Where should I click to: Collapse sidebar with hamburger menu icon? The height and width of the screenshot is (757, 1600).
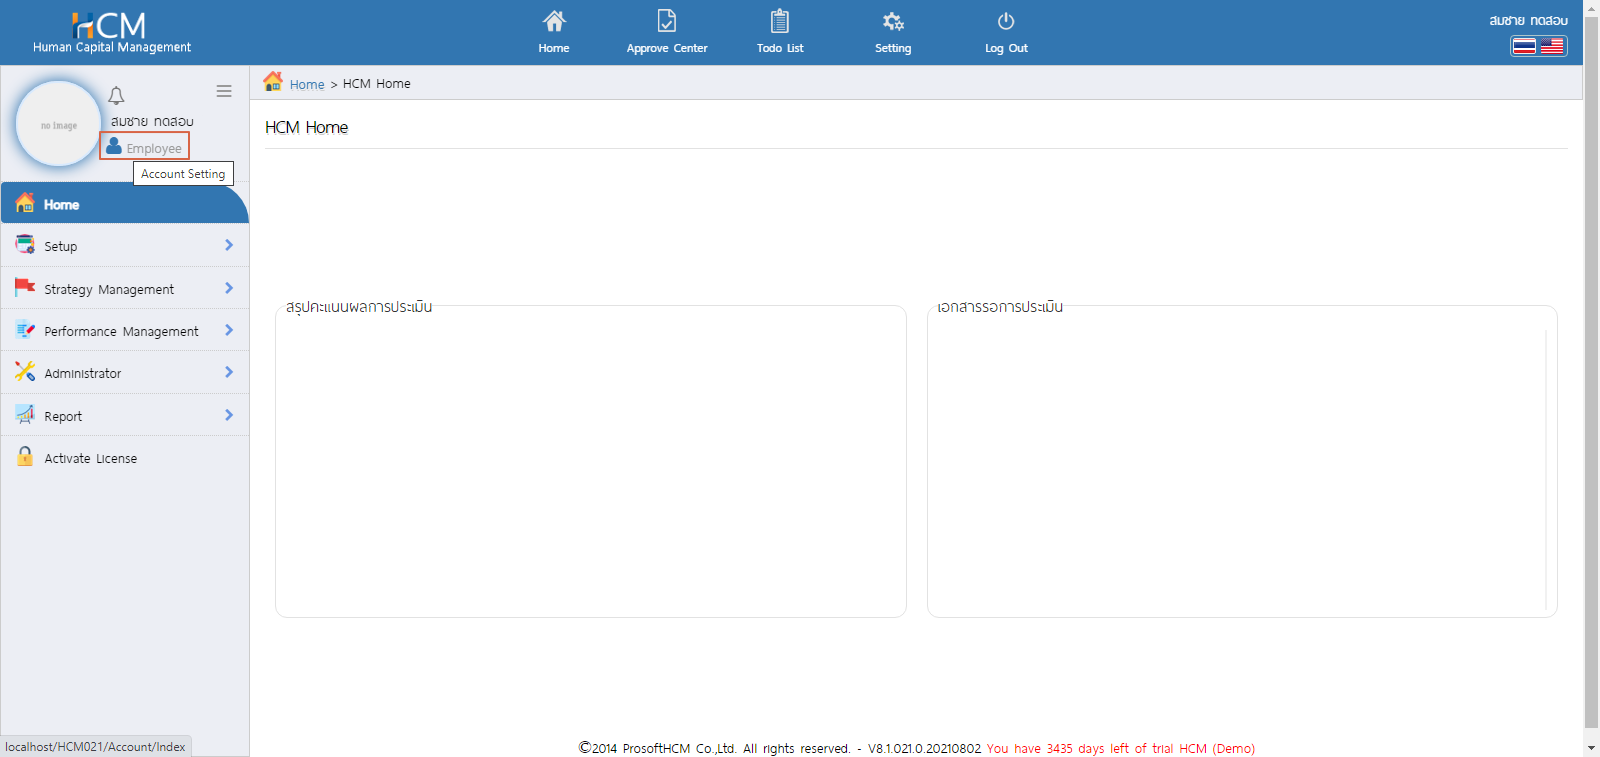pyautogui.click(x=224, y=91)
